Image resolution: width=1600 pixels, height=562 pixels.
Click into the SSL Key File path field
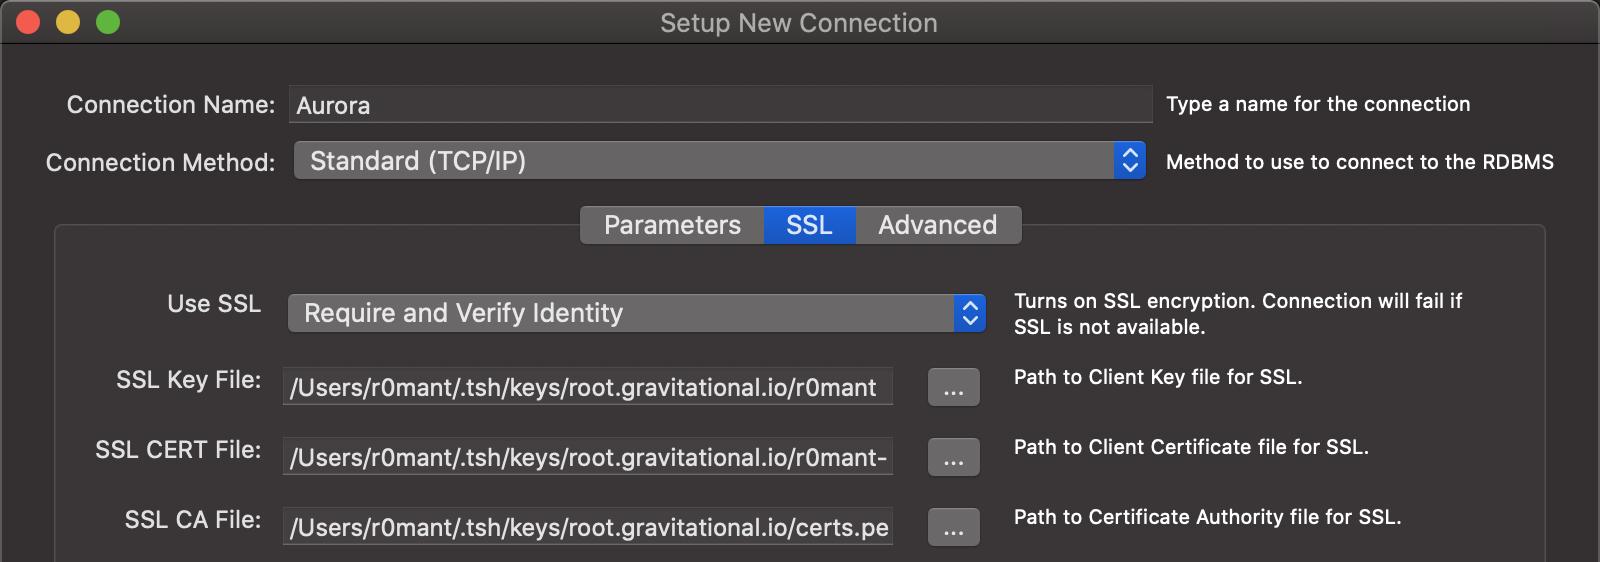[588, 388]
